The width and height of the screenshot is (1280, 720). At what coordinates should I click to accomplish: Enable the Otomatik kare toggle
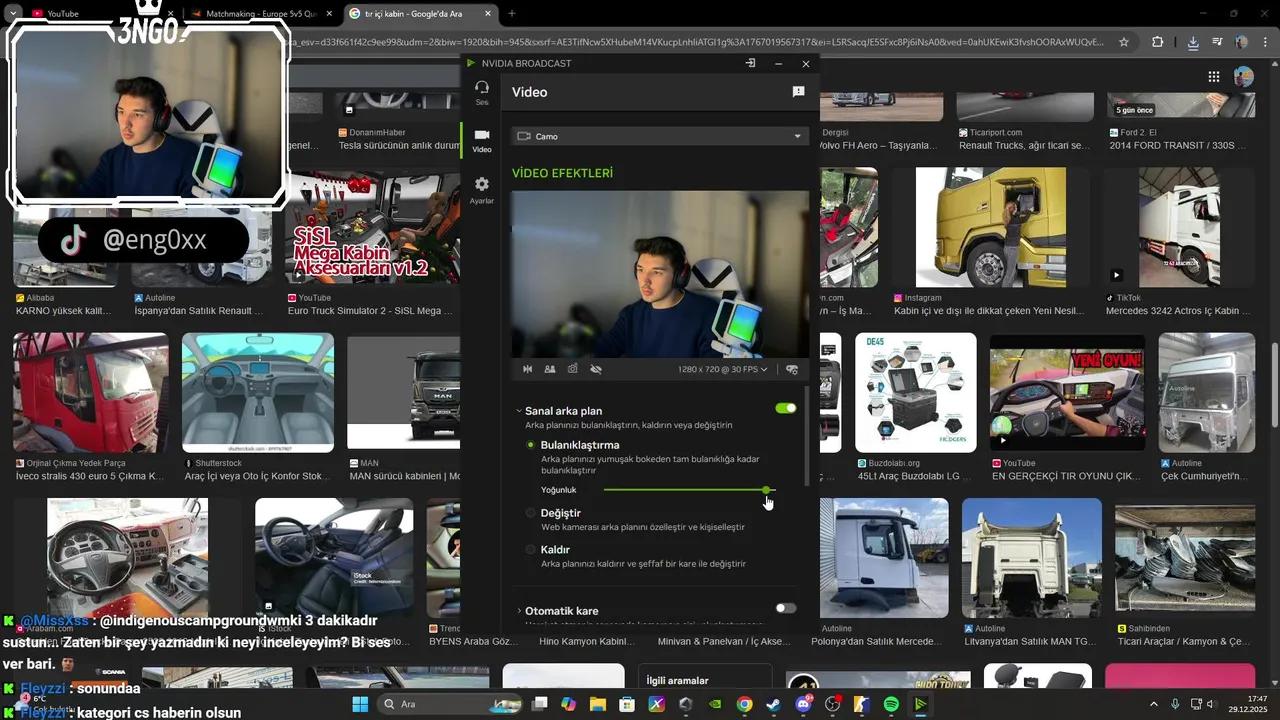click(785, 608)
